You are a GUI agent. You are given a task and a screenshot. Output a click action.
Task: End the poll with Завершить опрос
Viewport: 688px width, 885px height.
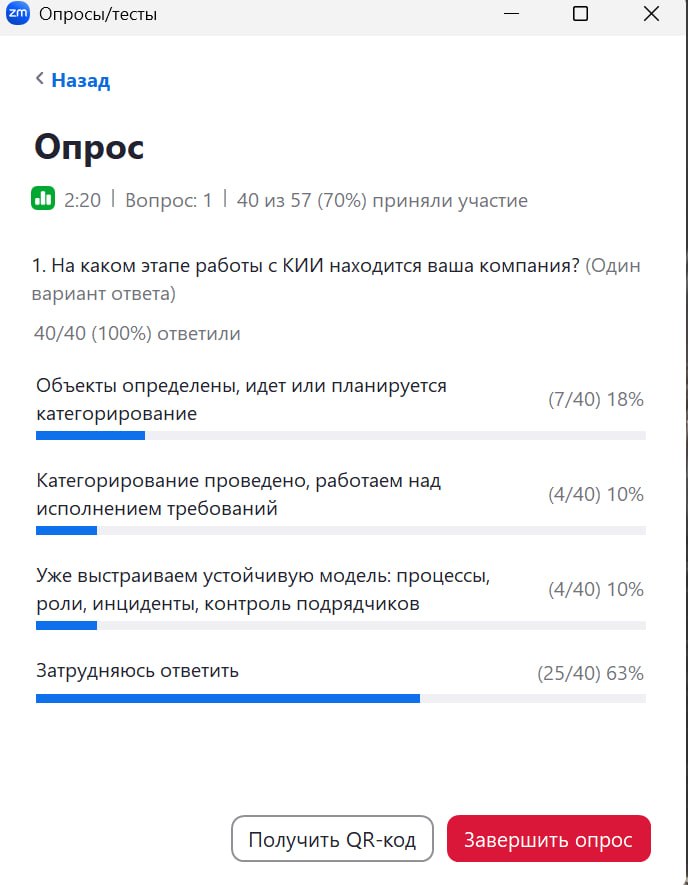(x=548, y=839)
